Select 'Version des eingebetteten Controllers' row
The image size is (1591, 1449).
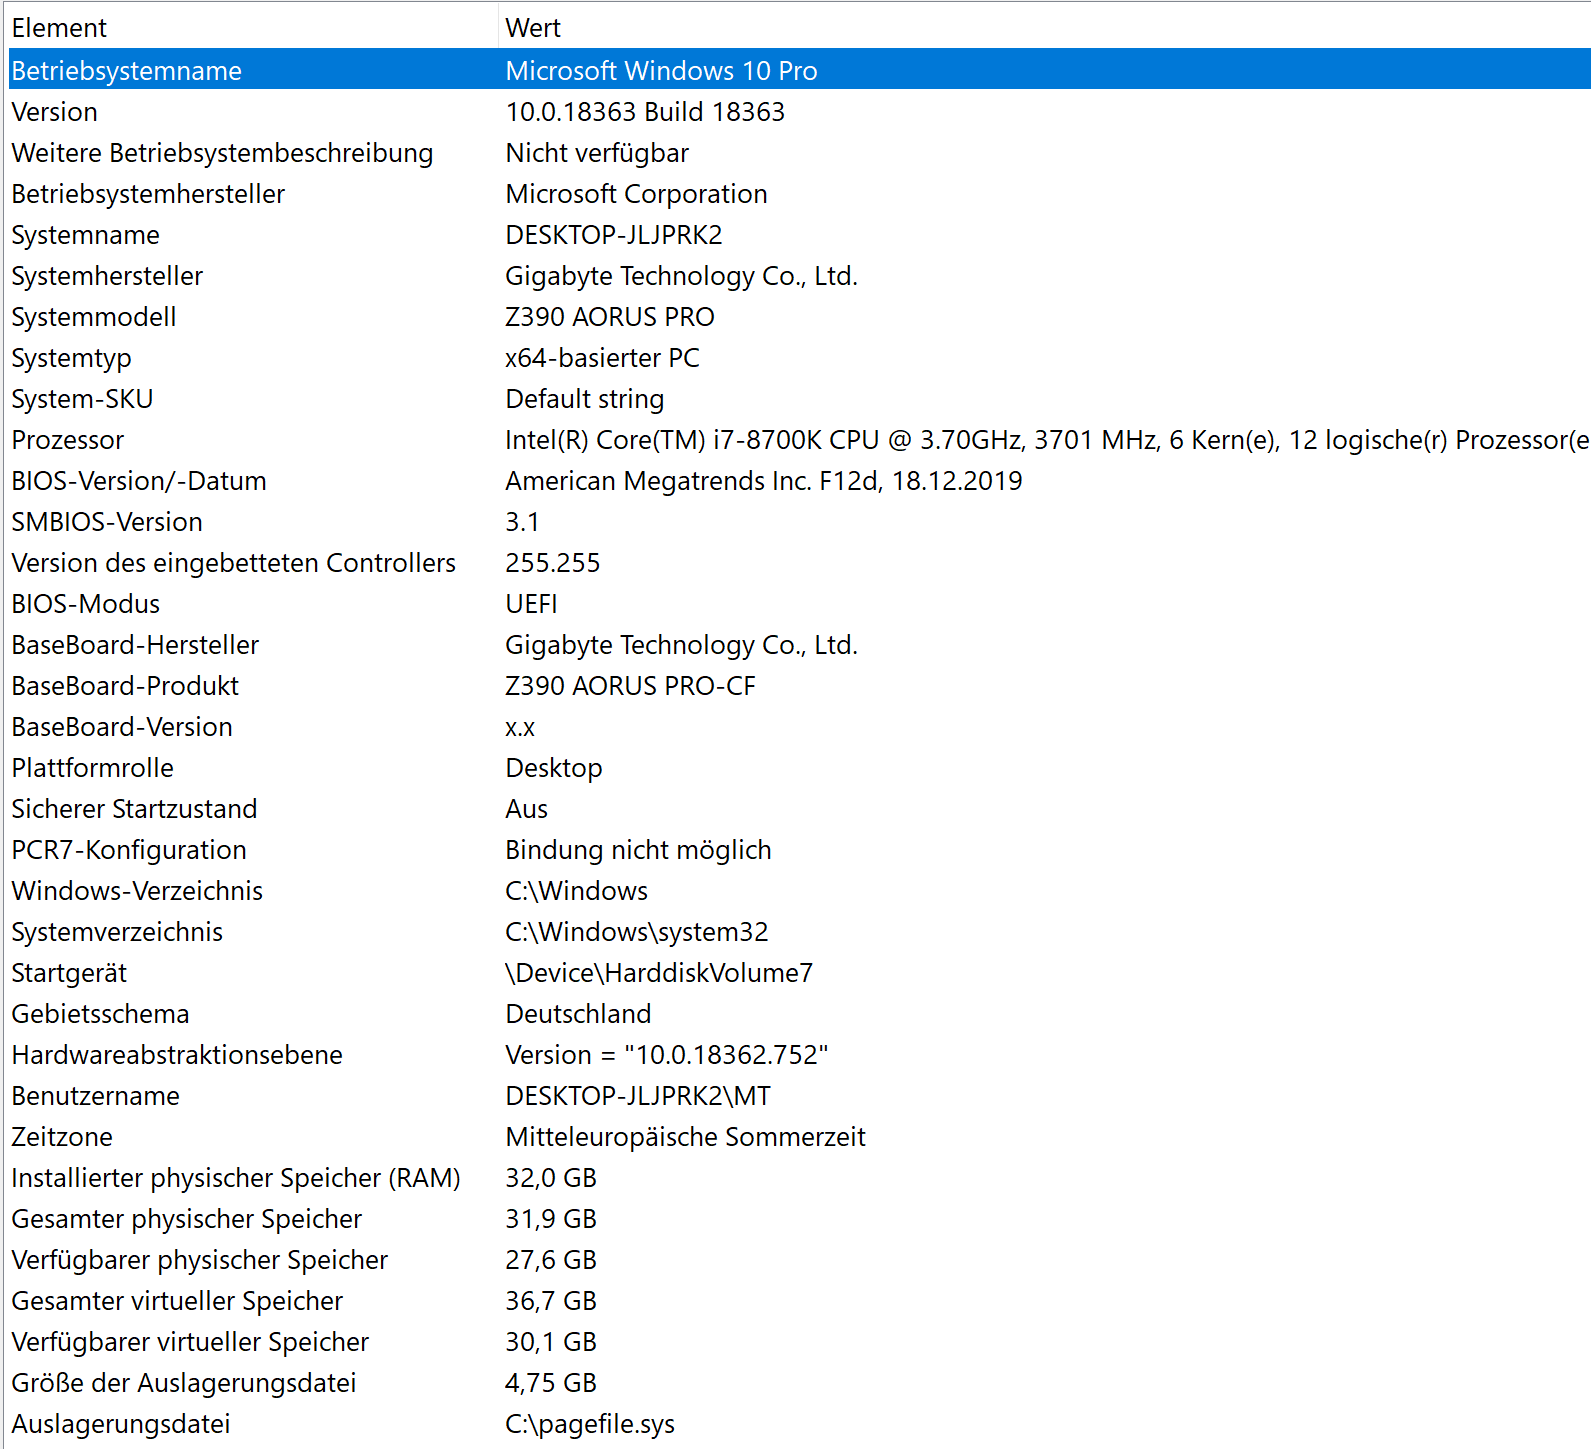coord(799,563)
